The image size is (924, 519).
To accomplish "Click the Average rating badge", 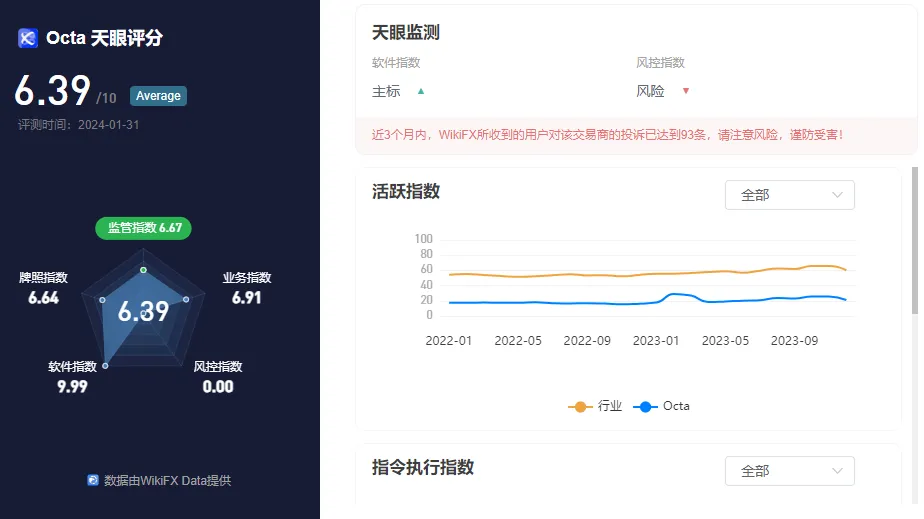I will click(159, 95).
